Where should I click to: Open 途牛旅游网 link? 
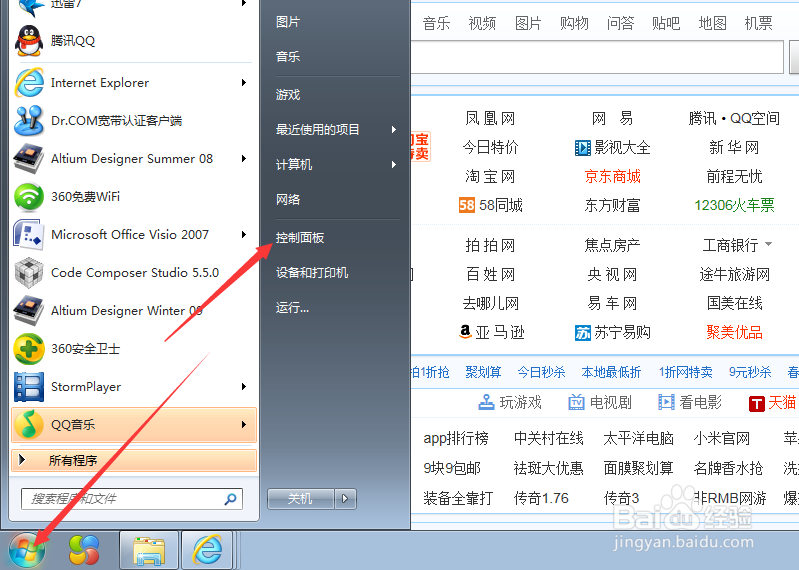tap(734, 275)
